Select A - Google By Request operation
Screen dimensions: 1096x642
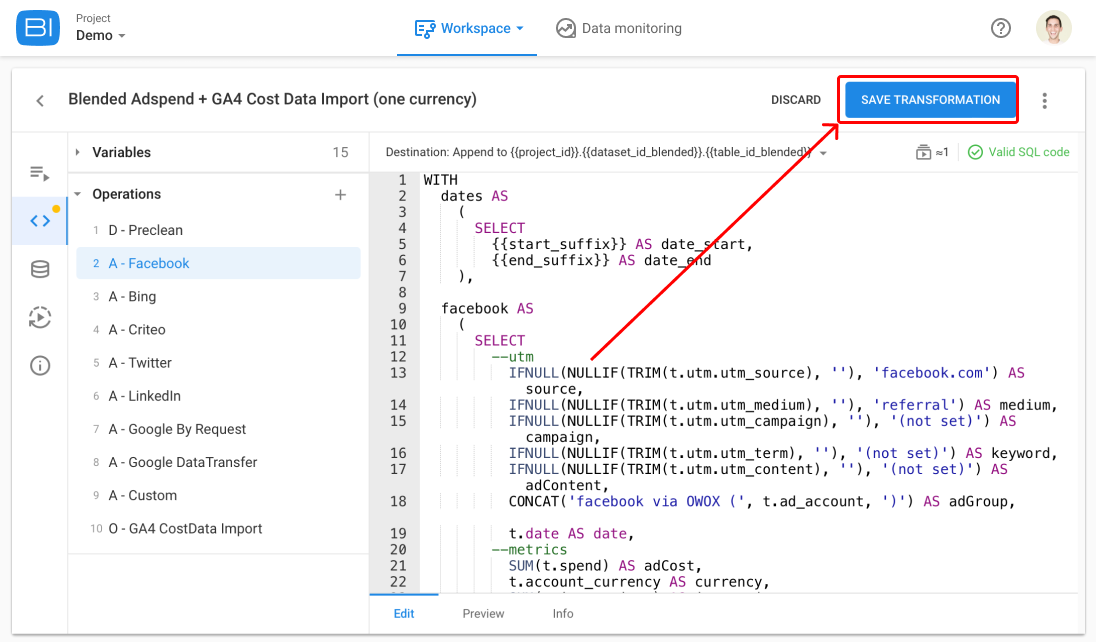[x=218, y=429]
